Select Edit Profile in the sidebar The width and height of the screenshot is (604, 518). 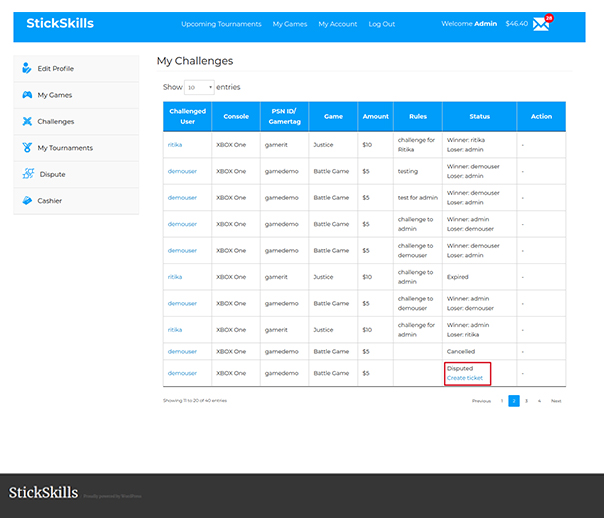click(55, 69)
